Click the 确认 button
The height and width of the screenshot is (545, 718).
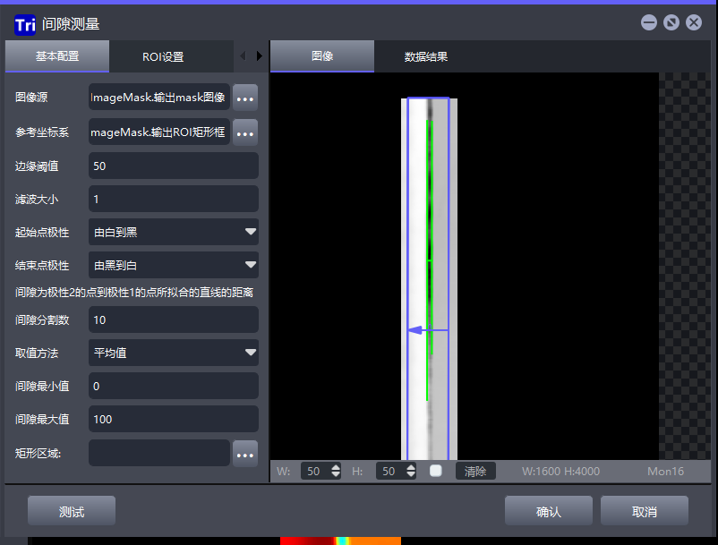point(548,512)
